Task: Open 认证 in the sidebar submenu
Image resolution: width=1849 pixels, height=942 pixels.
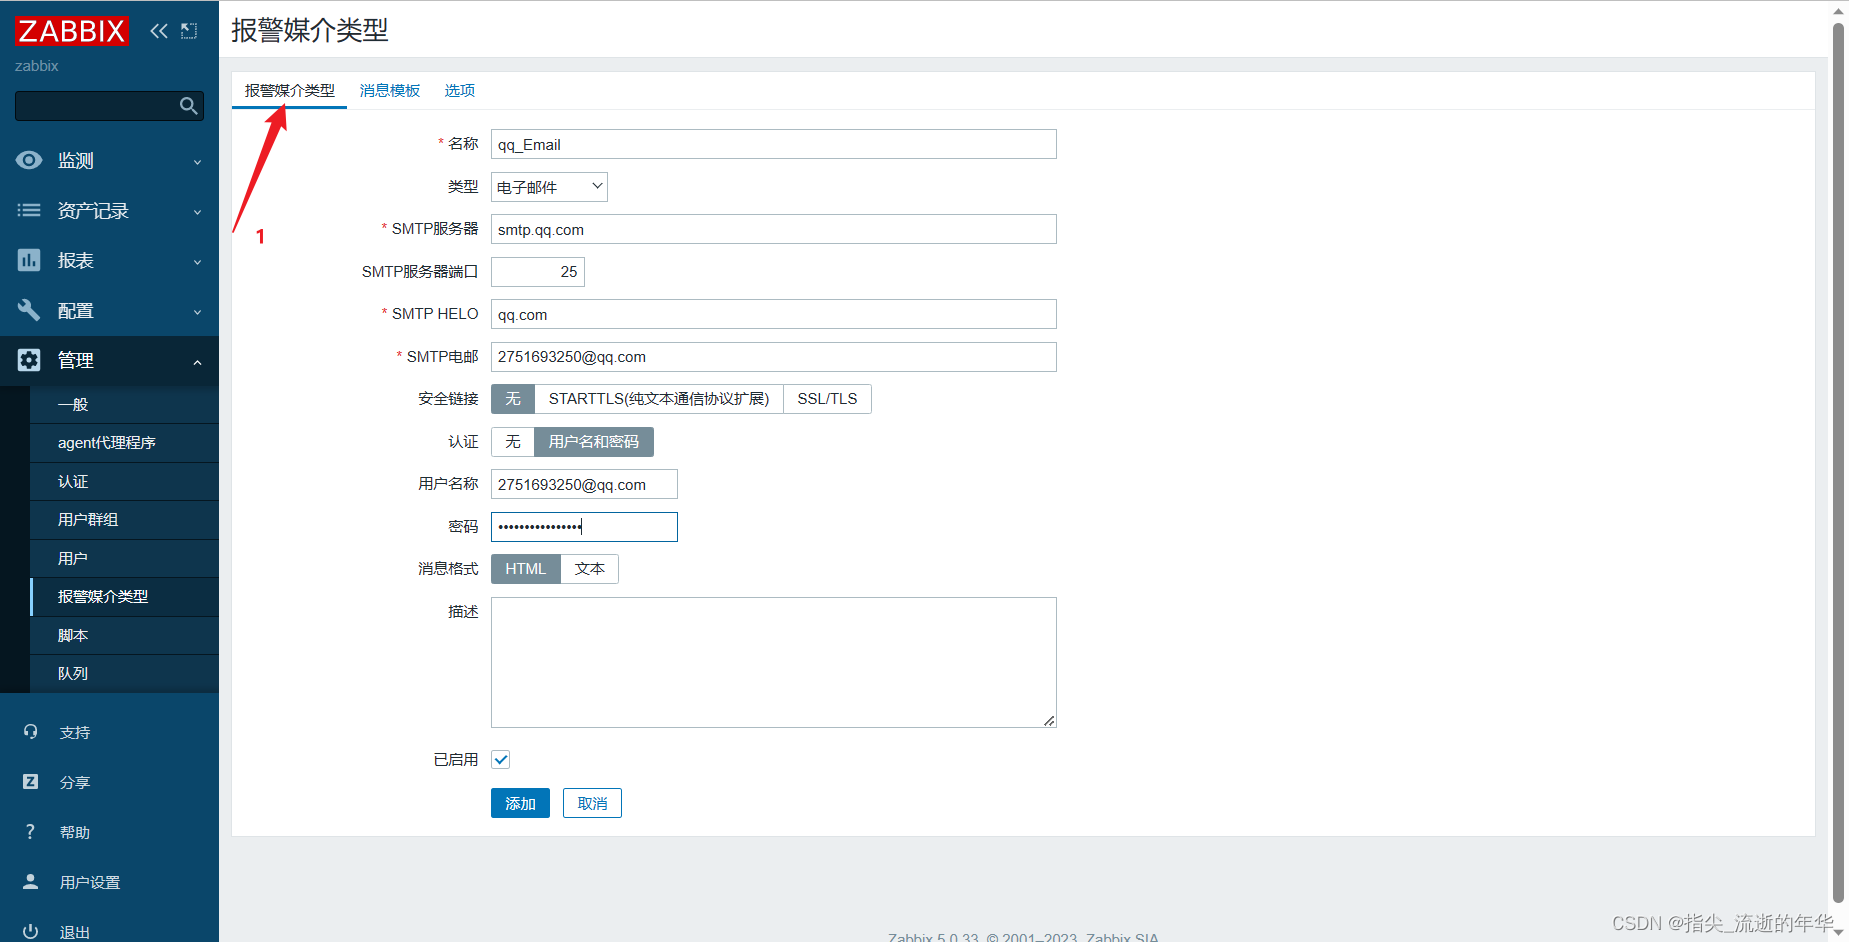Action: coord(124,481)
